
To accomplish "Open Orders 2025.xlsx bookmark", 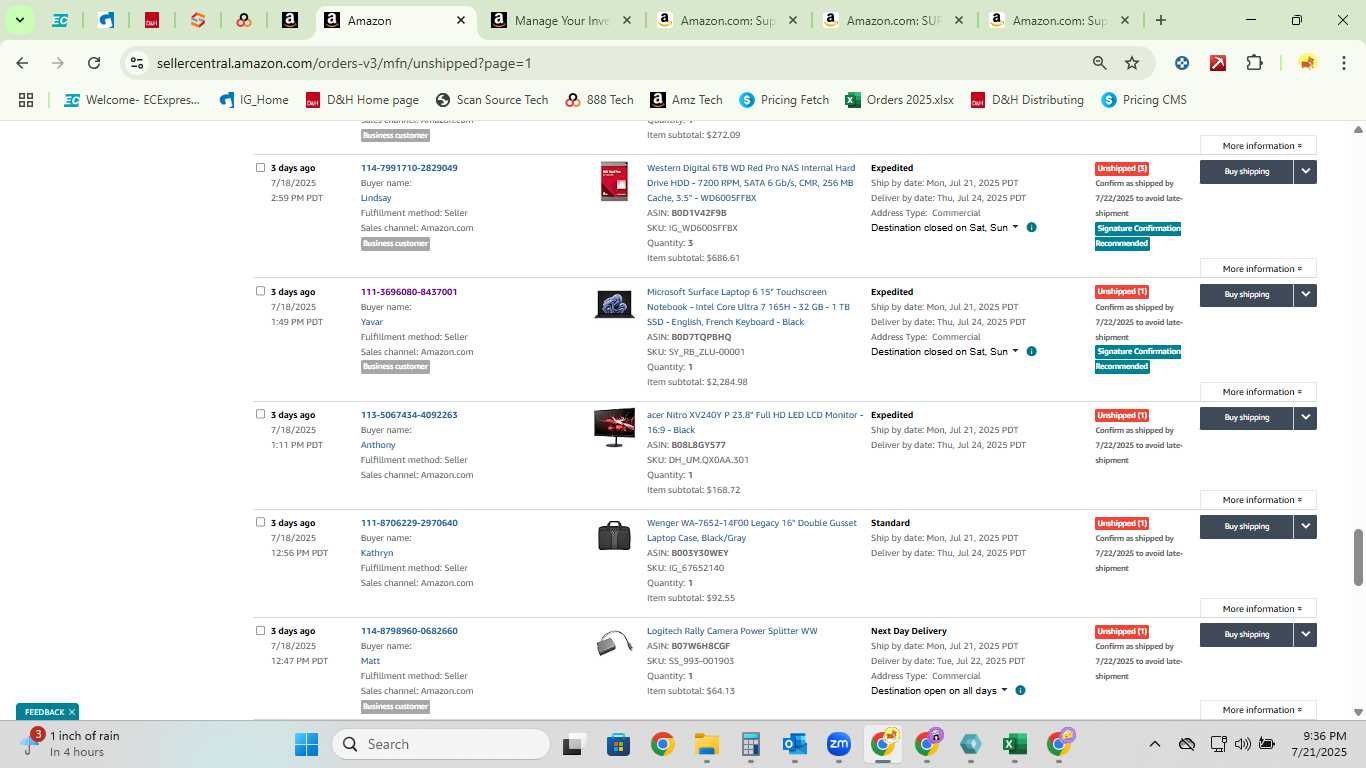I will [x=899, y=100].
